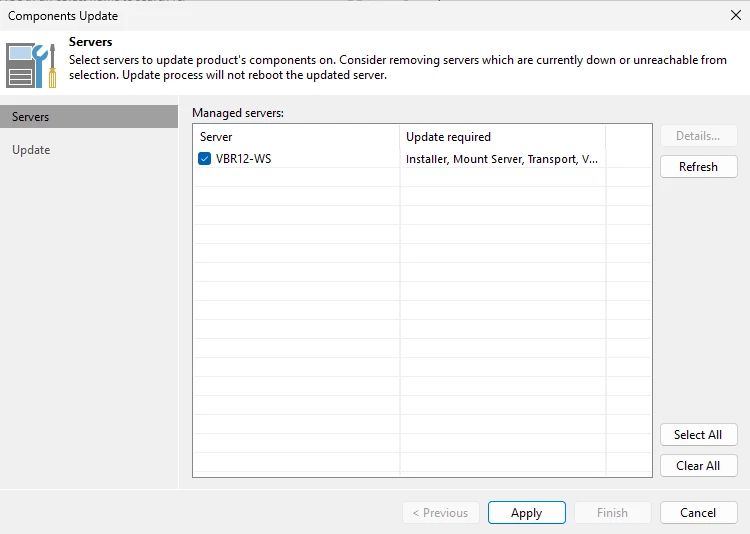The image size is (750, 534).
Task: Cancel the components update wizard
Action: click(698, 512)
